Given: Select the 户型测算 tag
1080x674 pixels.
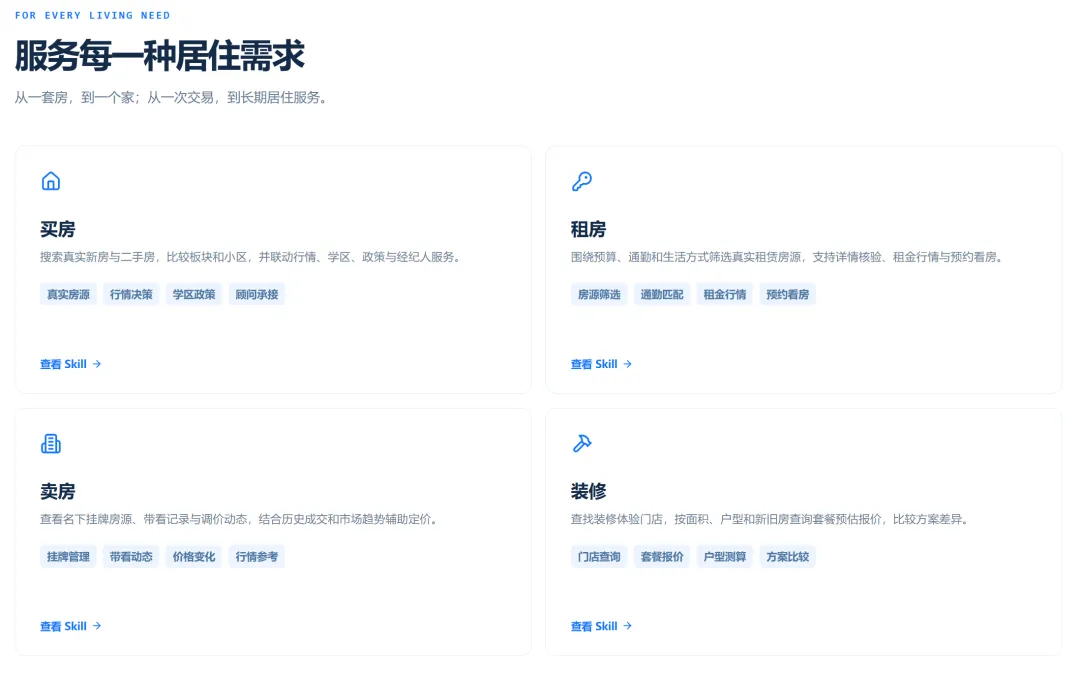Looking at the screenshot, I should pyautogui.click(x=725, y=557).
